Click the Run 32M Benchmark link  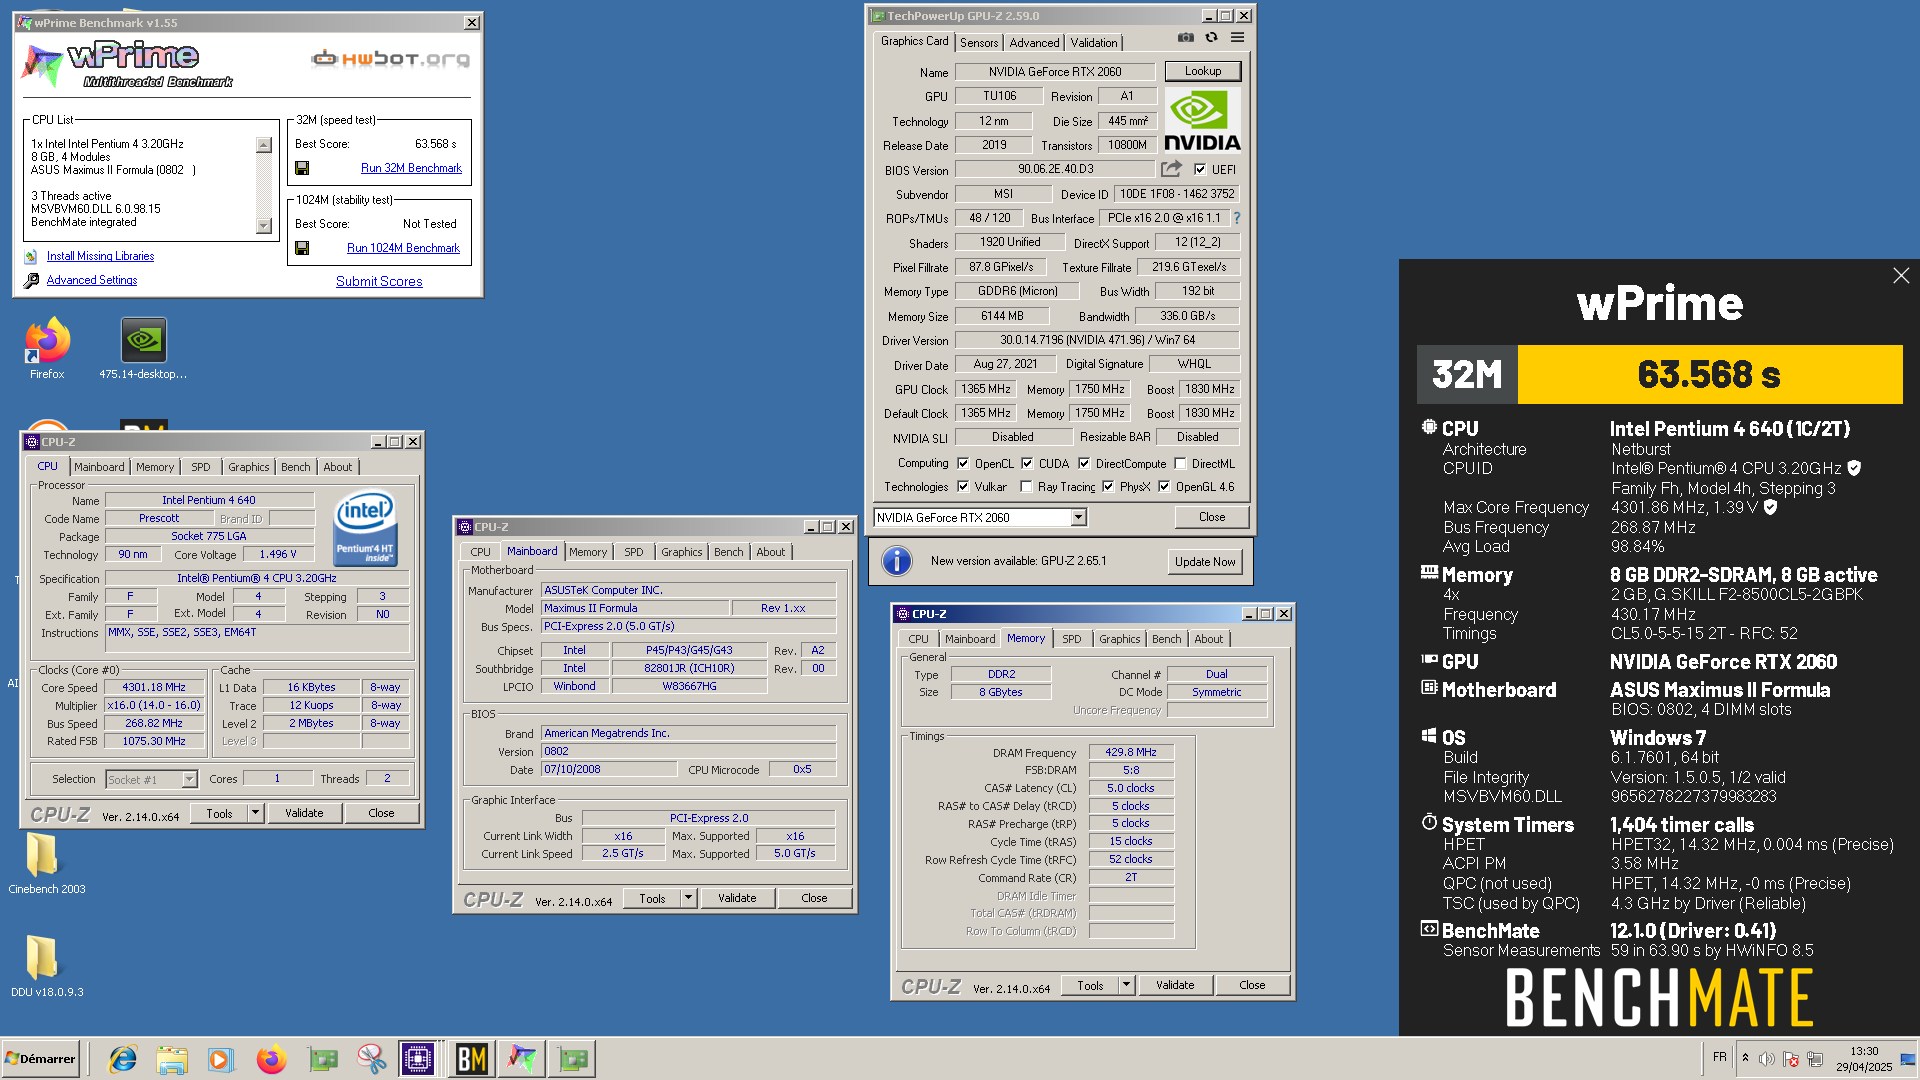(411, 168)
